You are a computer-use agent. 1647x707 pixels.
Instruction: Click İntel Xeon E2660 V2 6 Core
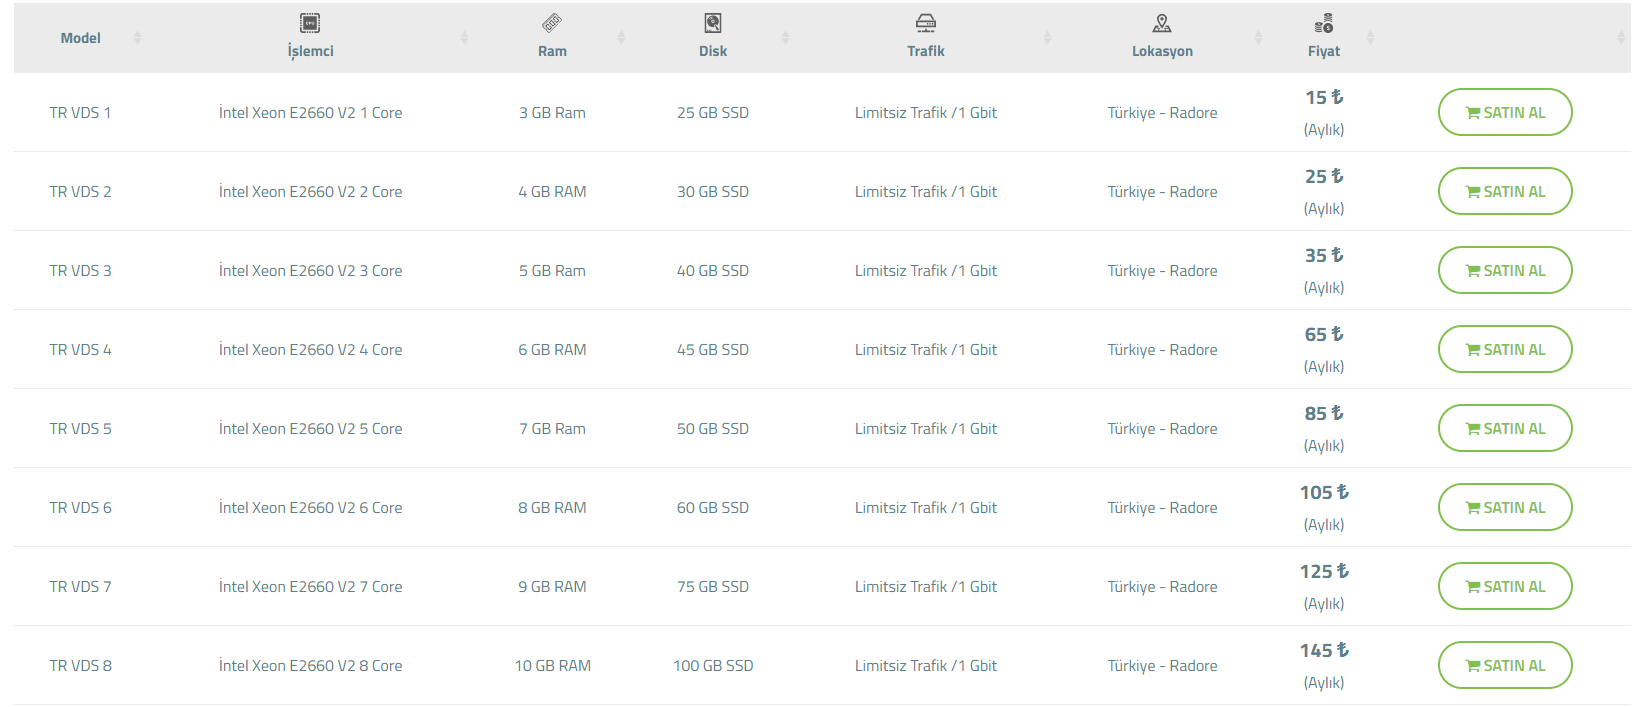click(310, 508)
